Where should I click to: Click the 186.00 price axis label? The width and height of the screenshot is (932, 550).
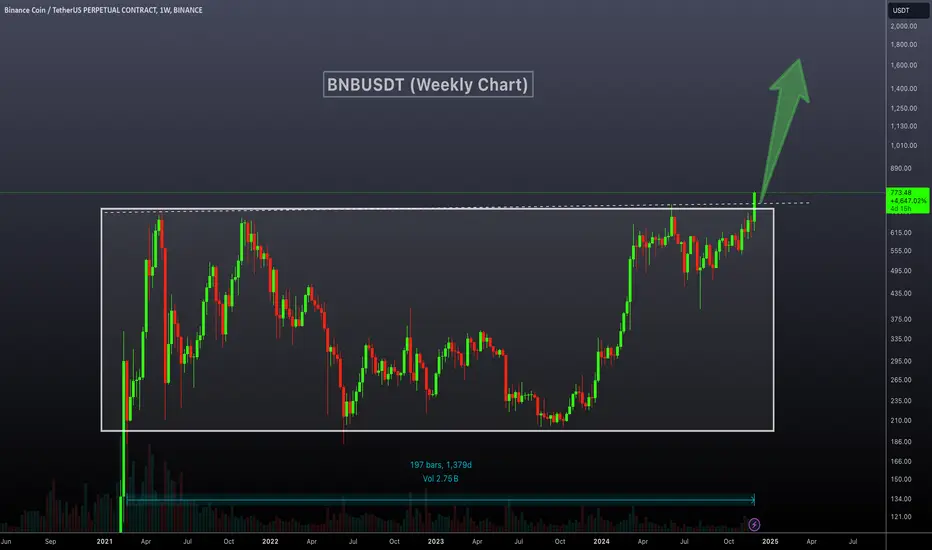[x=901, y=442]
